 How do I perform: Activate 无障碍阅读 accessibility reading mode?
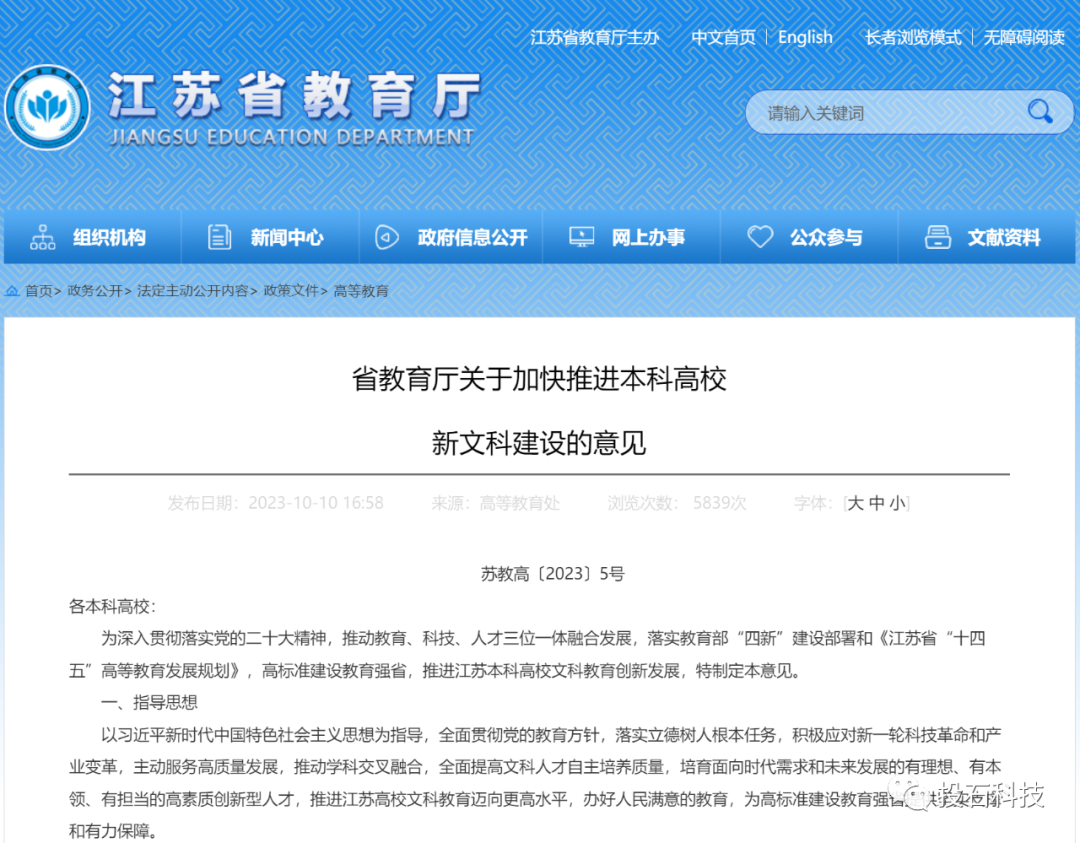tap(1023, 37)
